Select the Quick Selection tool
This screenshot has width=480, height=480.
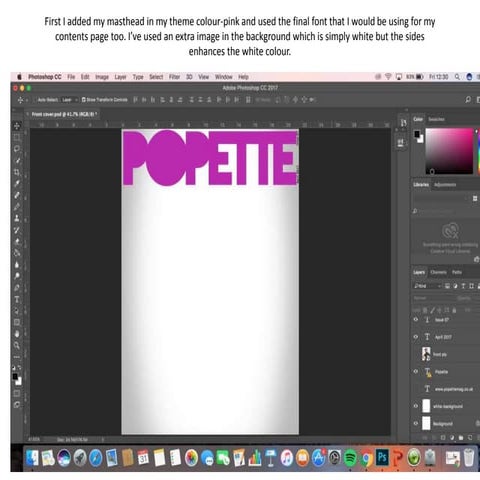(17, 160)
